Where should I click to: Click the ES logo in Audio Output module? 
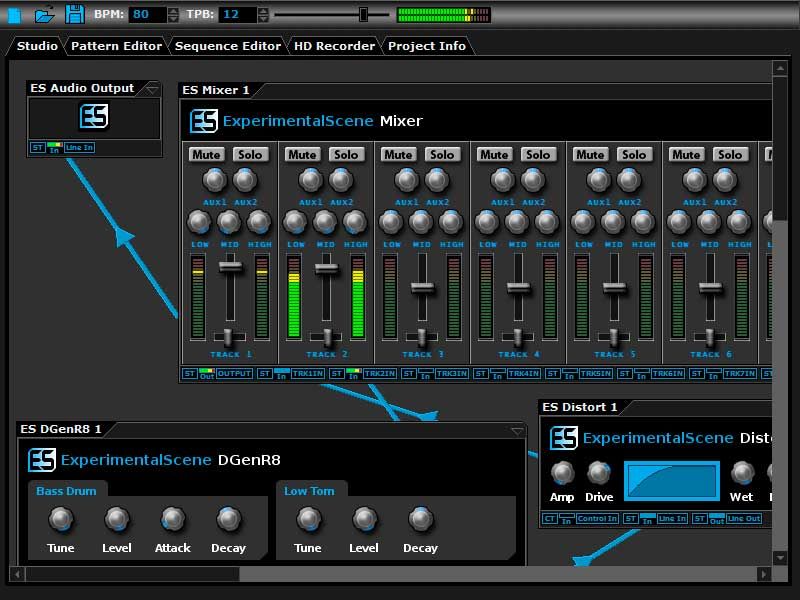point(93,116)
